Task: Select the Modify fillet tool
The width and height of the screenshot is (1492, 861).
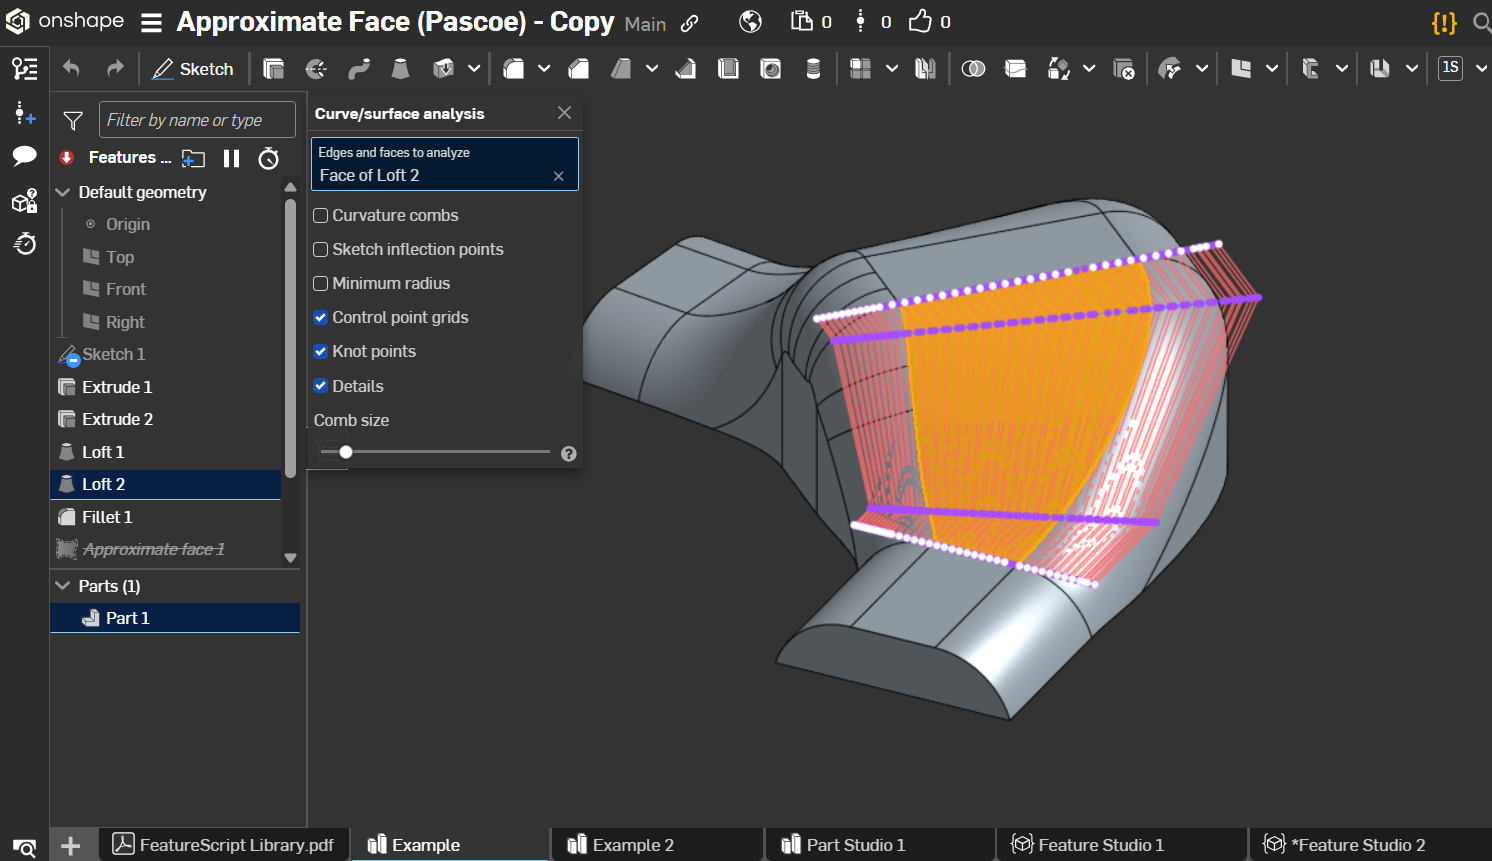Action: click(1169, 68)
